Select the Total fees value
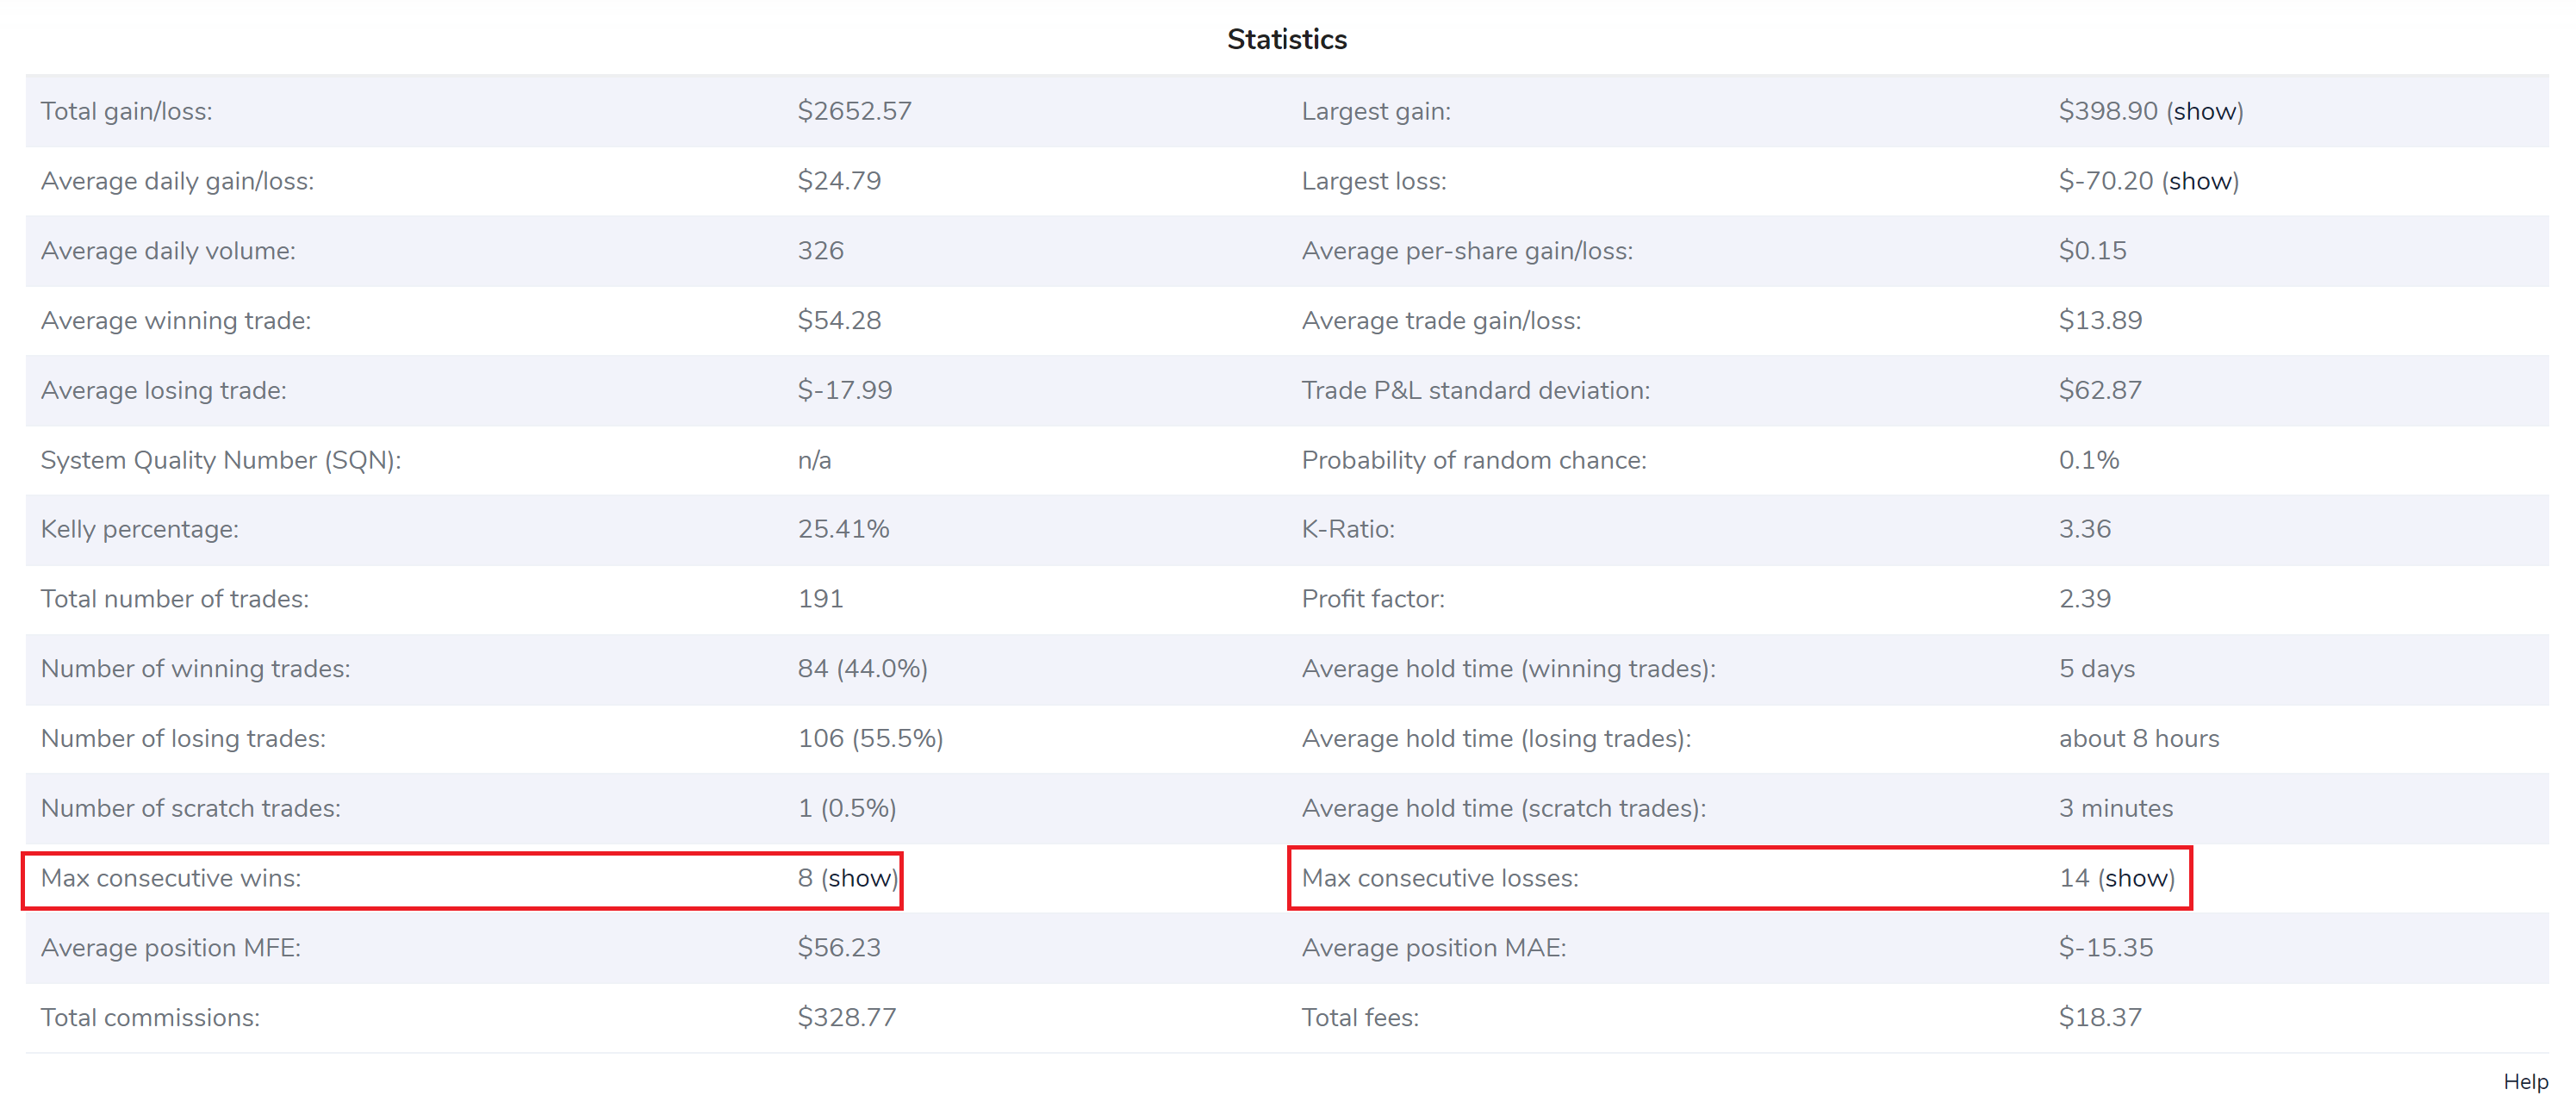Screen dimensions: 2576x1102 click(2100, 1017)
